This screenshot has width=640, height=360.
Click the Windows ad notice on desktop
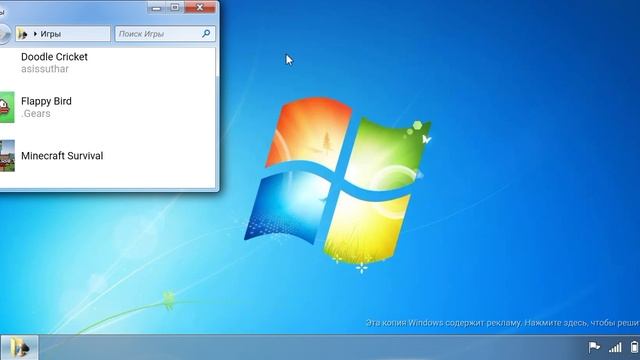(502, 323)
